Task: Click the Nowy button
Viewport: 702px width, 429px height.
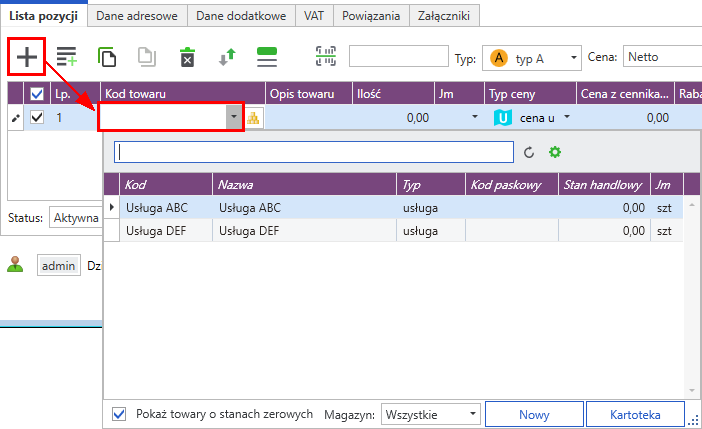Action: (534, 415)
